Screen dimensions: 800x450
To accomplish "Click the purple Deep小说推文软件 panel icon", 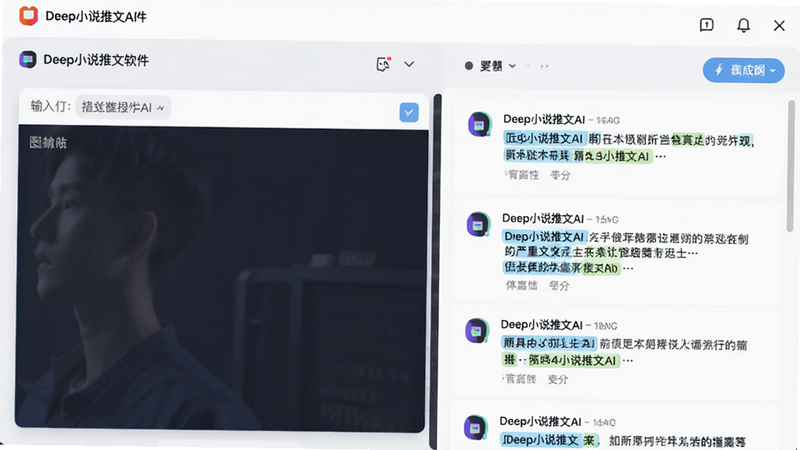I will tap(28, 60).
